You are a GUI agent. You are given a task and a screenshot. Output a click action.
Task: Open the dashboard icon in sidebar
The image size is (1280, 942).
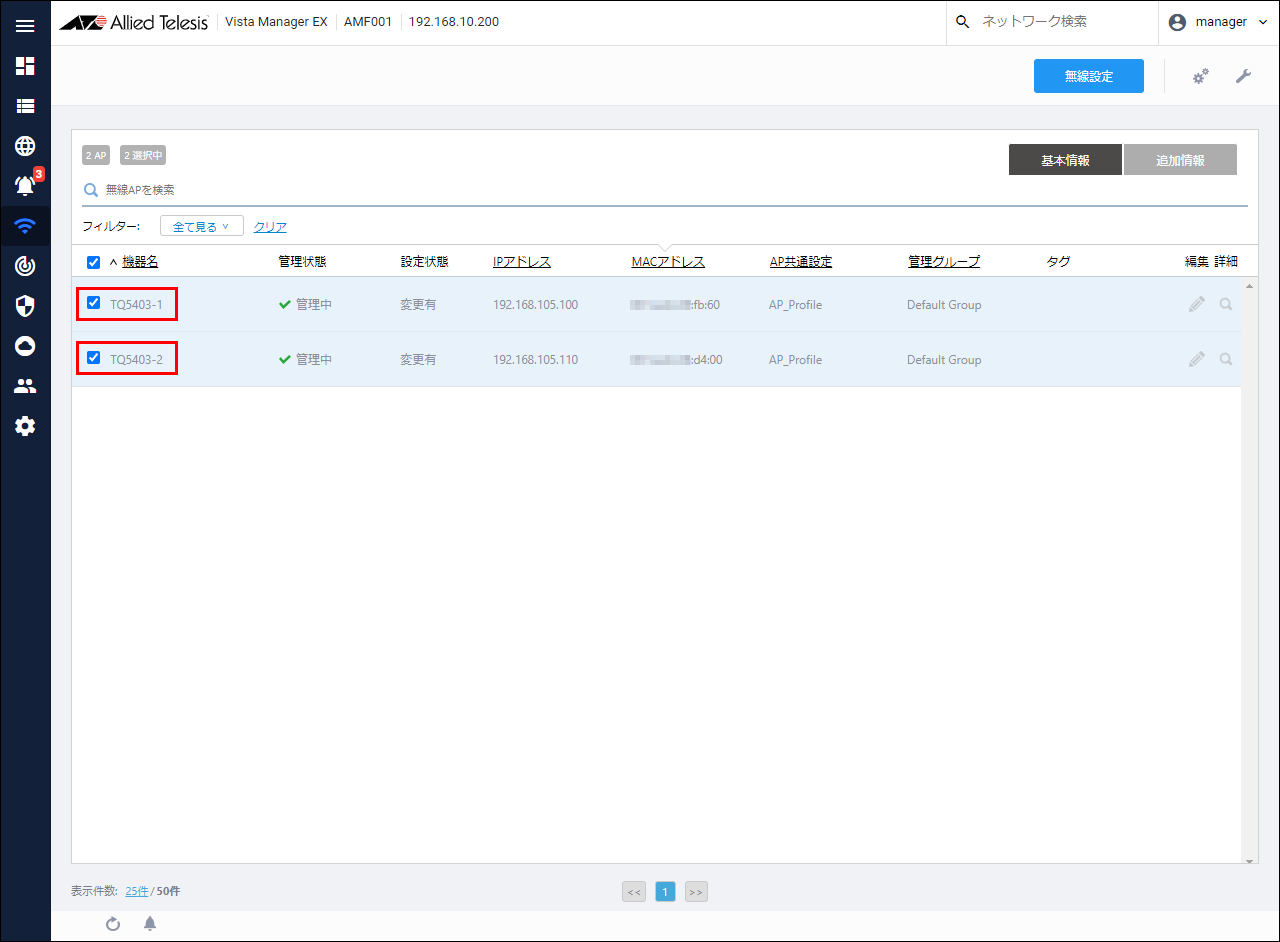(25, 66)
